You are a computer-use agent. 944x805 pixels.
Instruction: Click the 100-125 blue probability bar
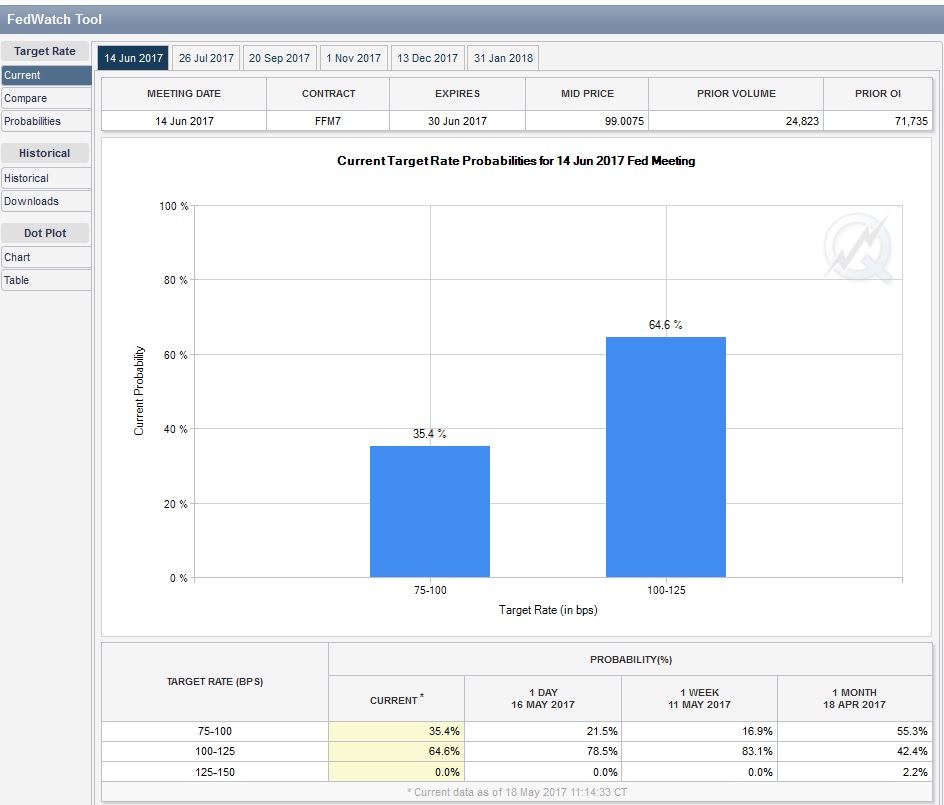666,458
